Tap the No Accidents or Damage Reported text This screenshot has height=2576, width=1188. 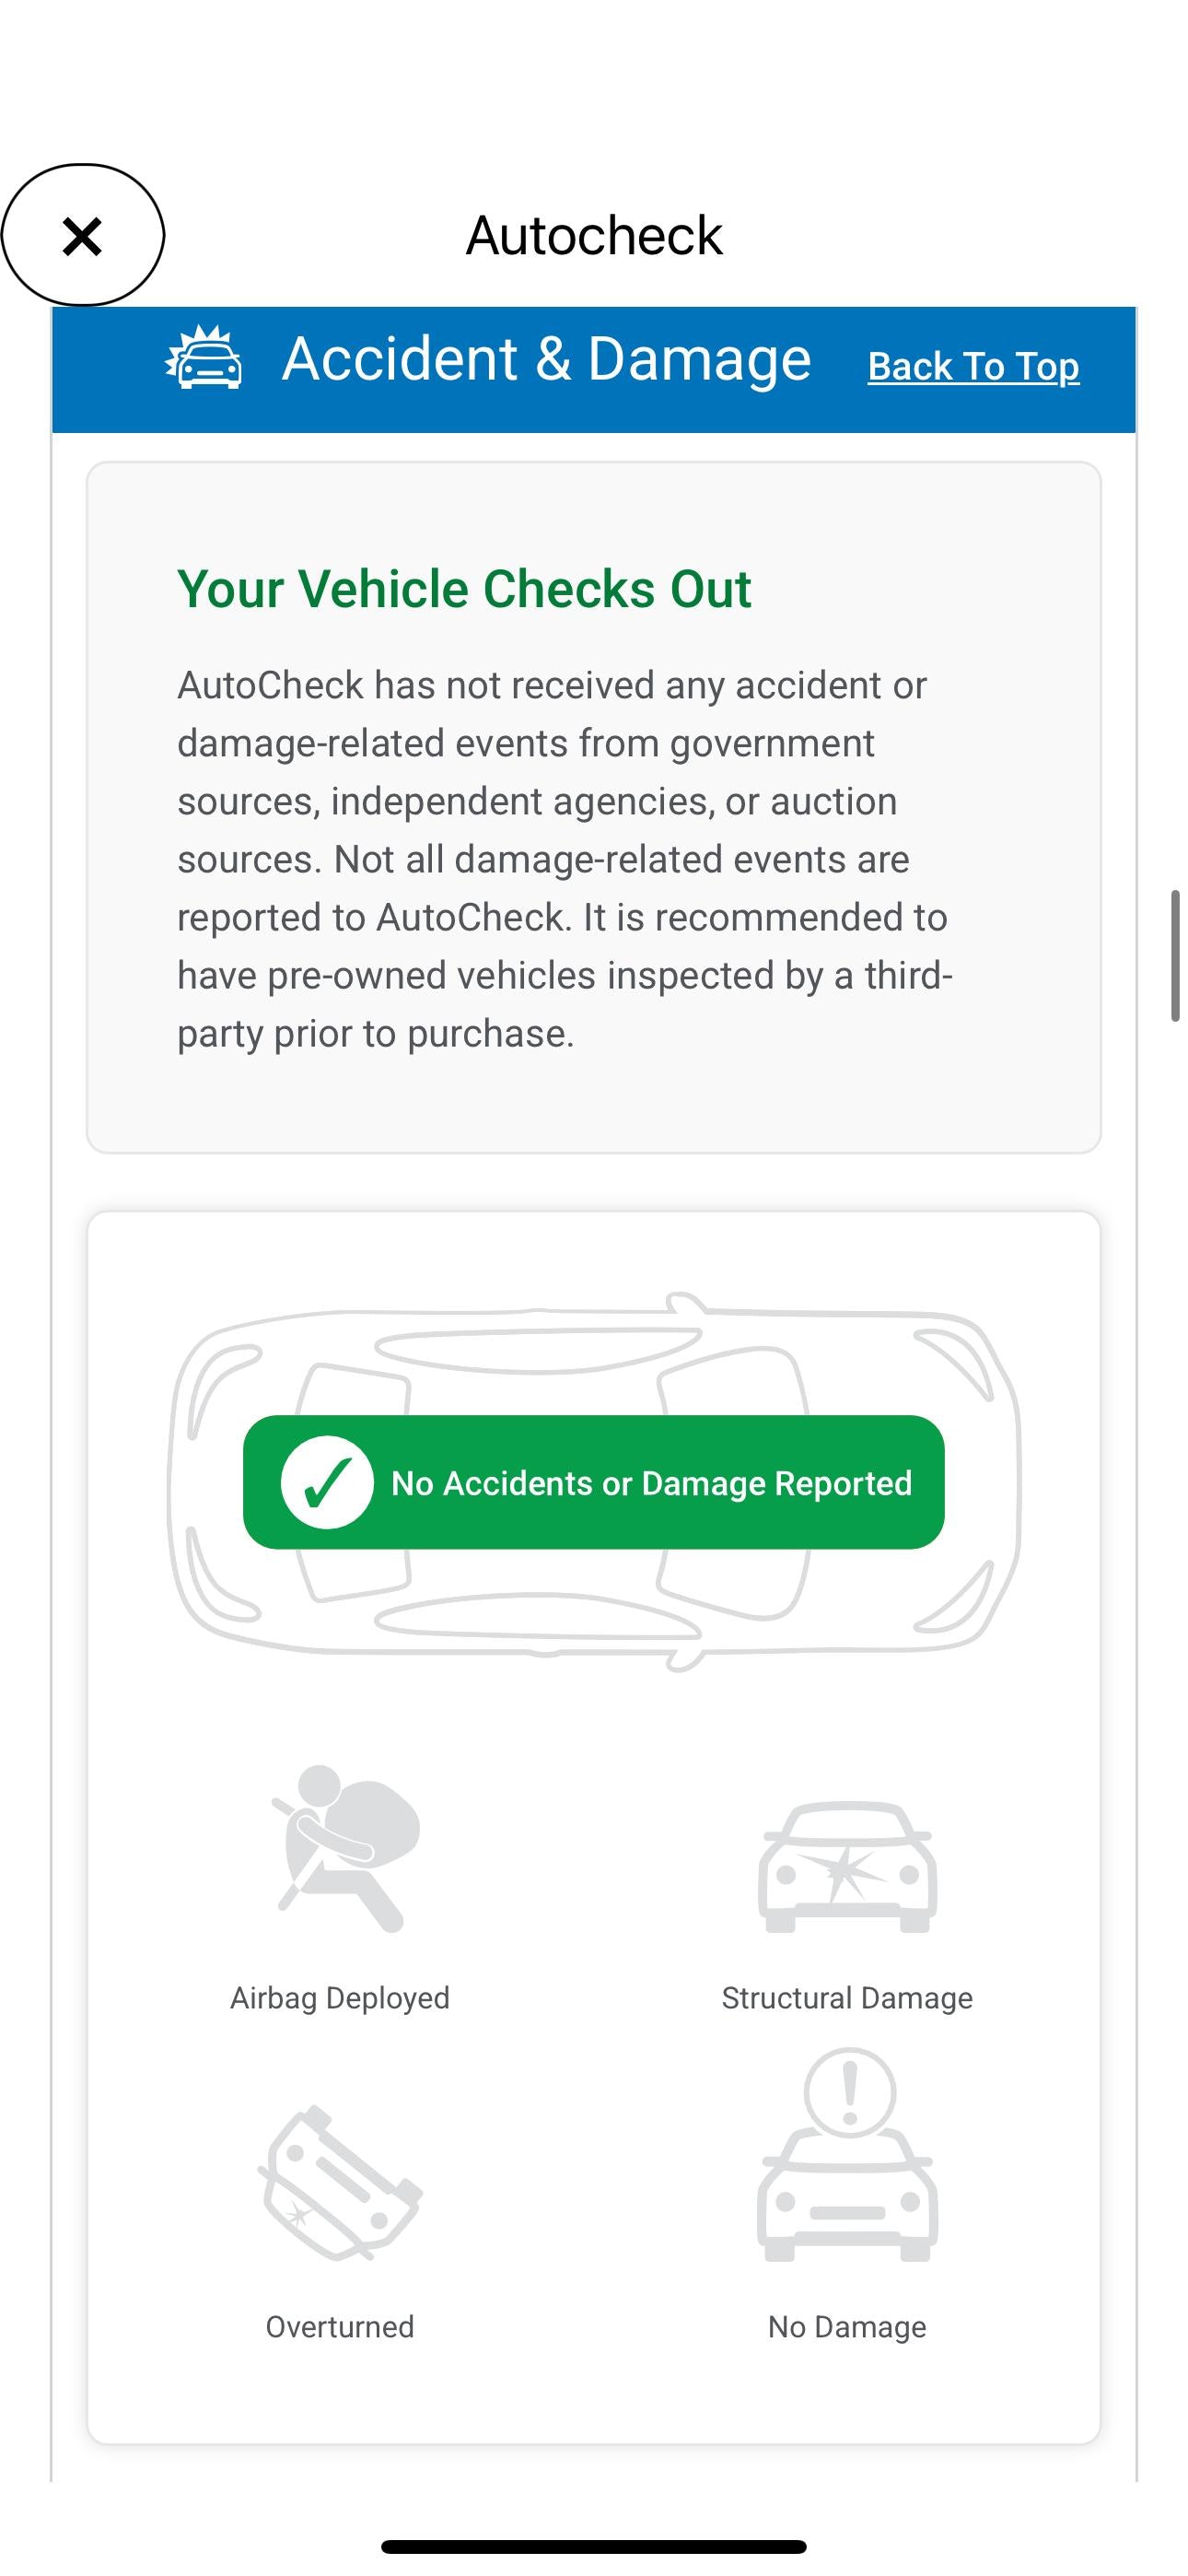point(651,1483)
